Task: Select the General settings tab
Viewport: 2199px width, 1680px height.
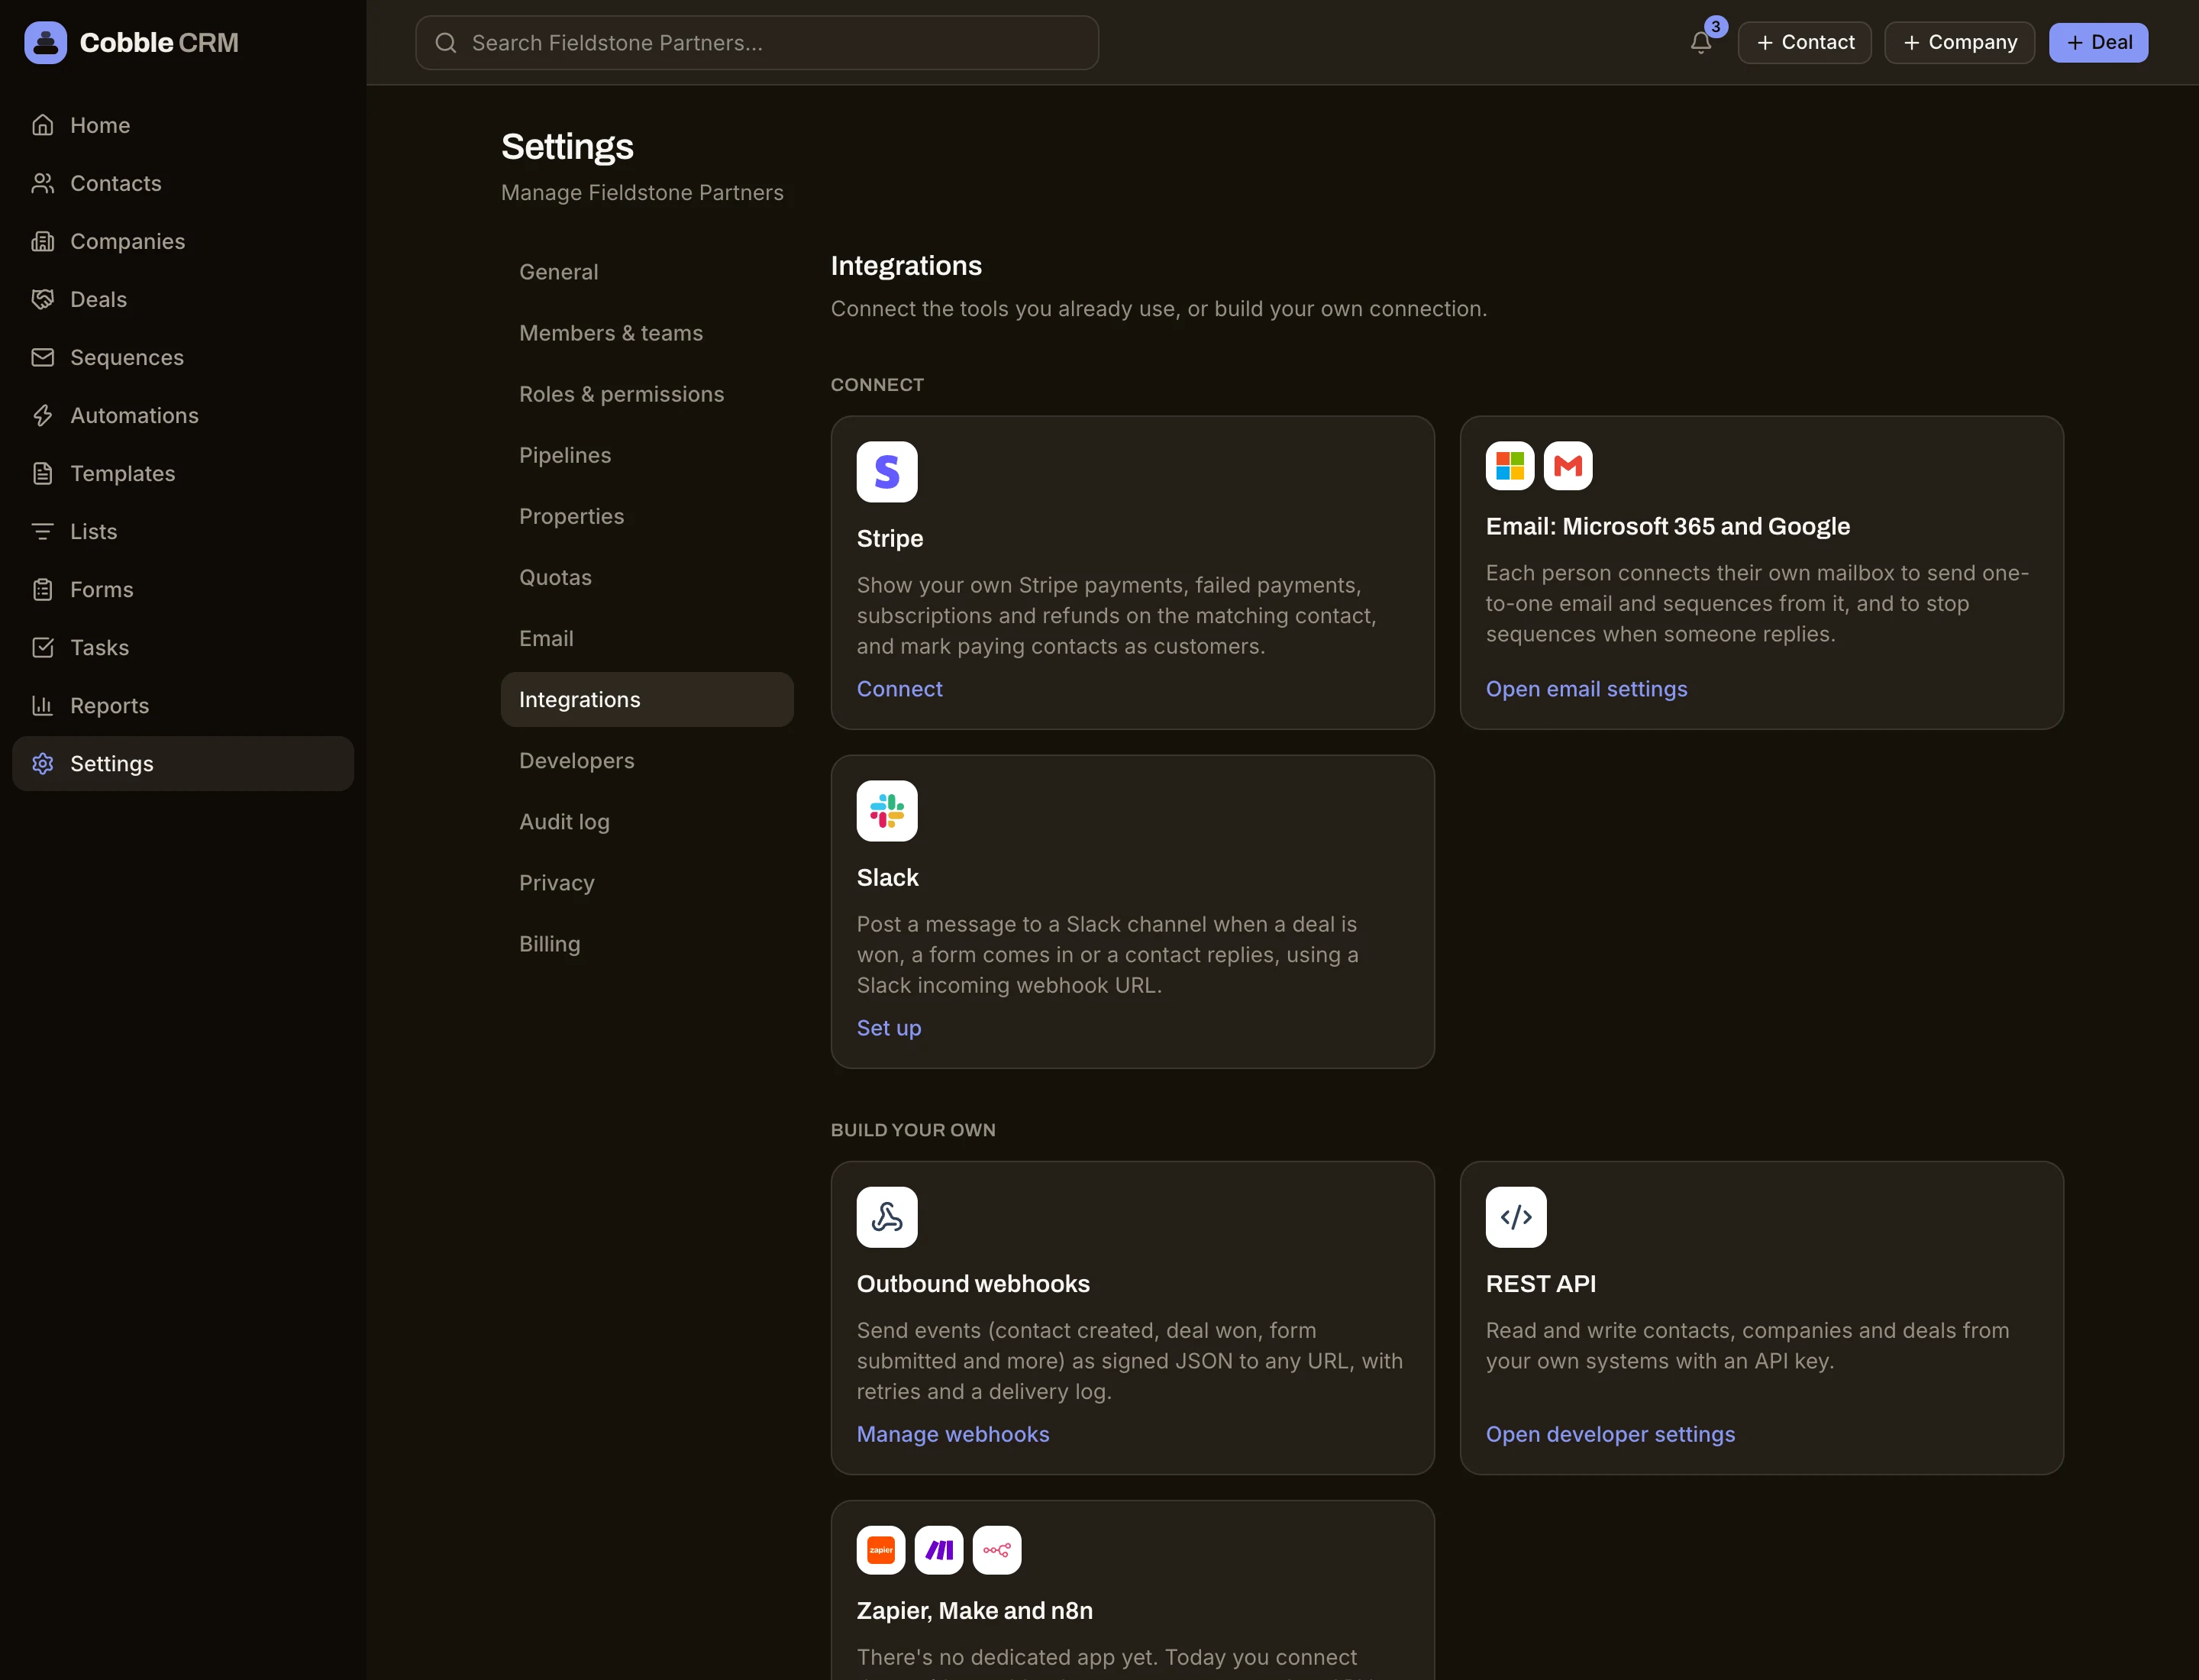Action: 647,272
